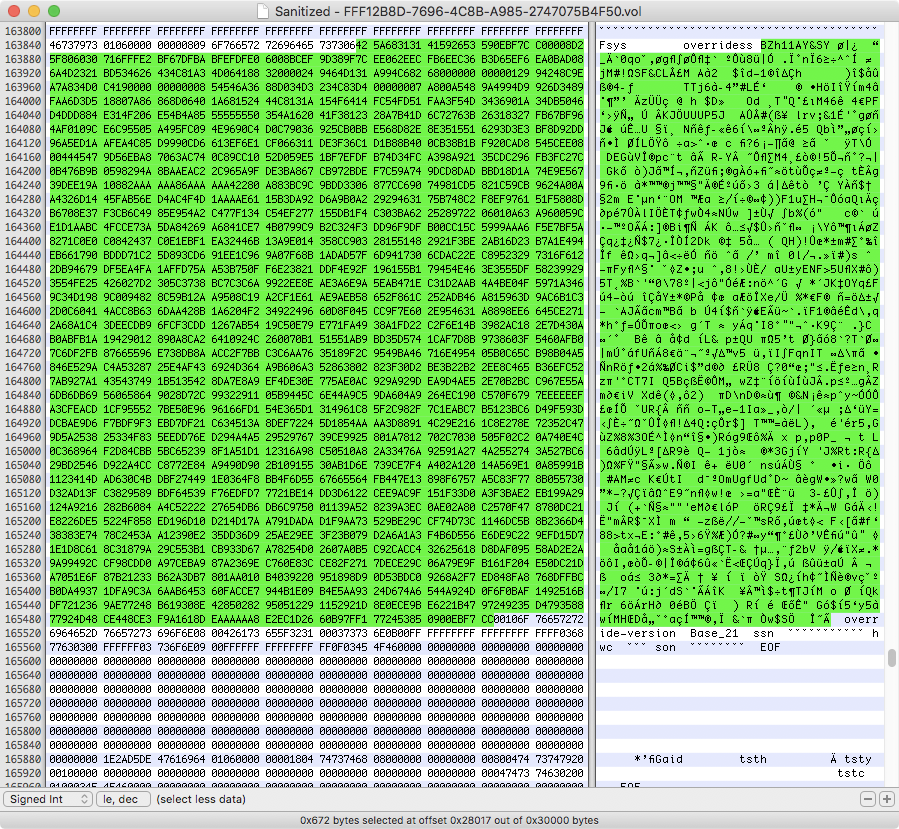Click hex group 5A683131
The image size is (899, 829).
(x=397, y=45)
